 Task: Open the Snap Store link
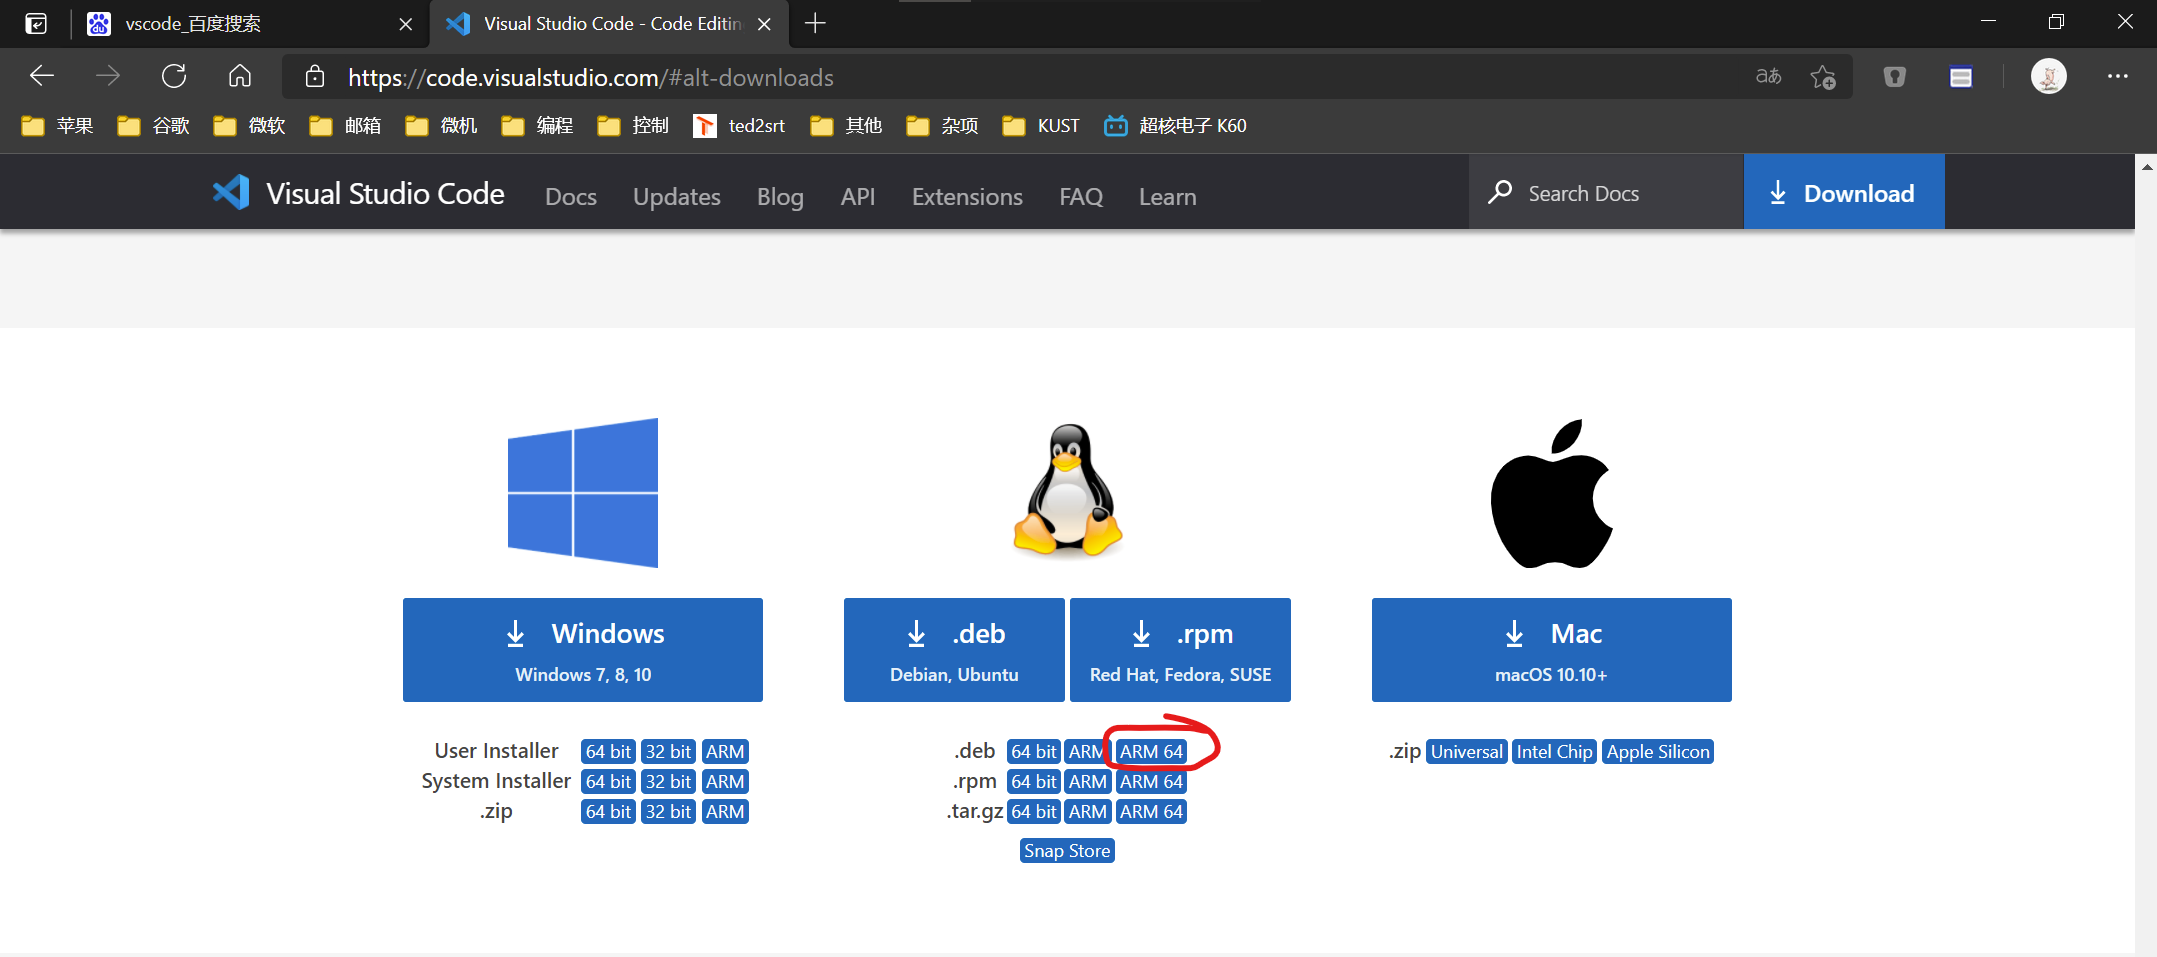click(x=1067, y=851)
